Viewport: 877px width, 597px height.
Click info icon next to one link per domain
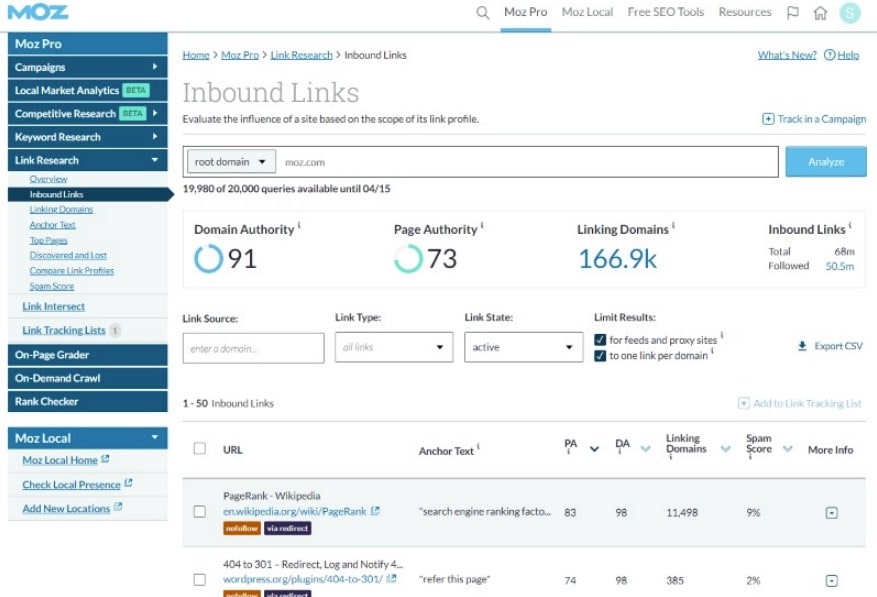712,351
